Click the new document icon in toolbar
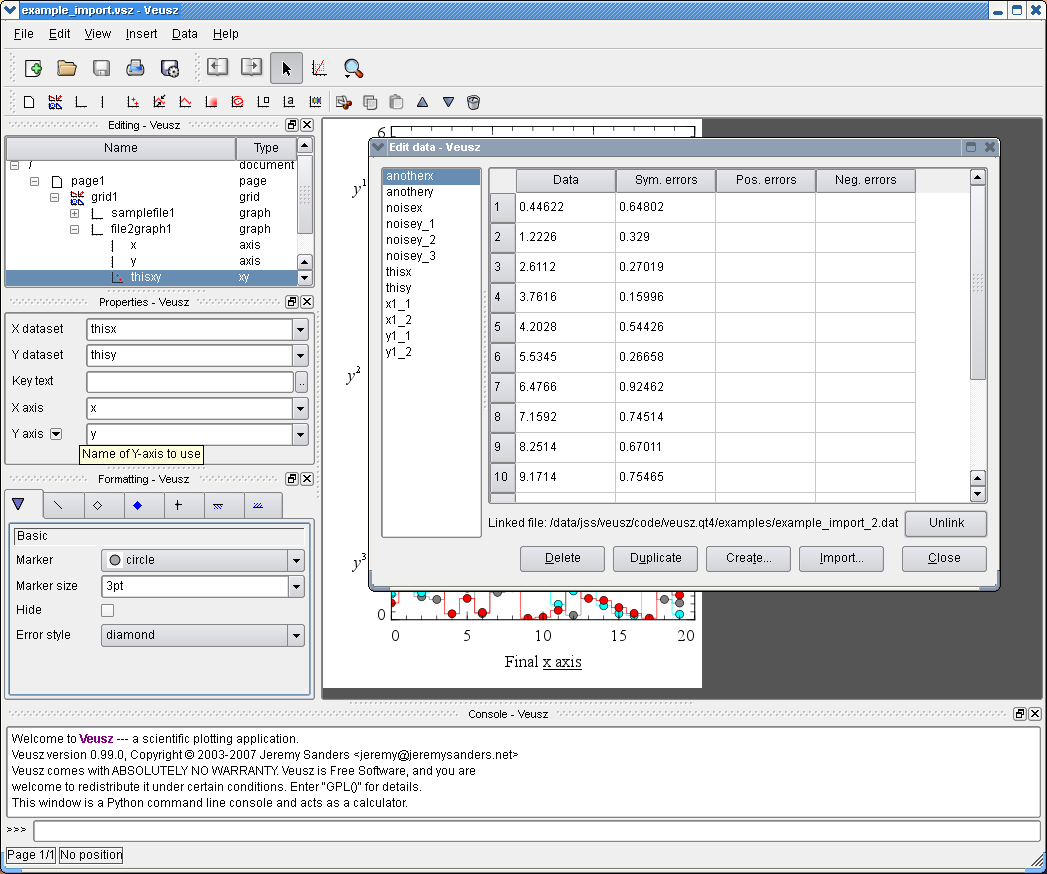 (33, 68)
